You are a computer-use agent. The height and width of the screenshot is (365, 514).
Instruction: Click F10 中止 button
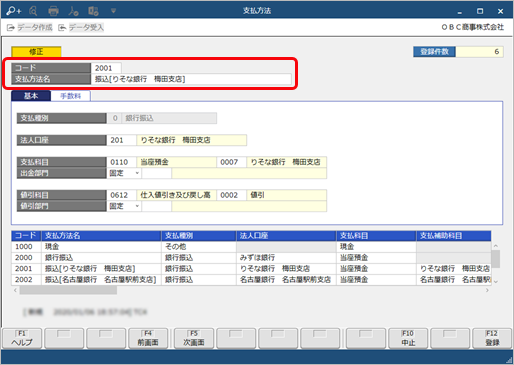[x=408, y=338]
